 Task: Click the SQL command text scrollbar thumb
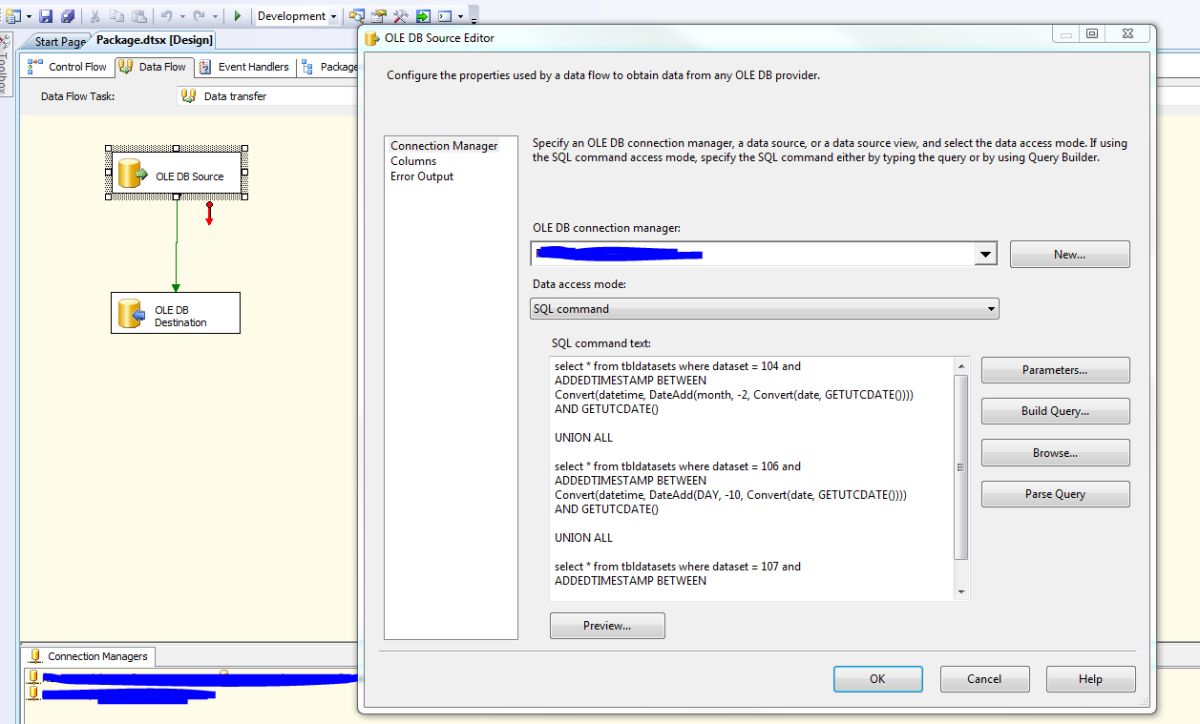tap(961, 466)
